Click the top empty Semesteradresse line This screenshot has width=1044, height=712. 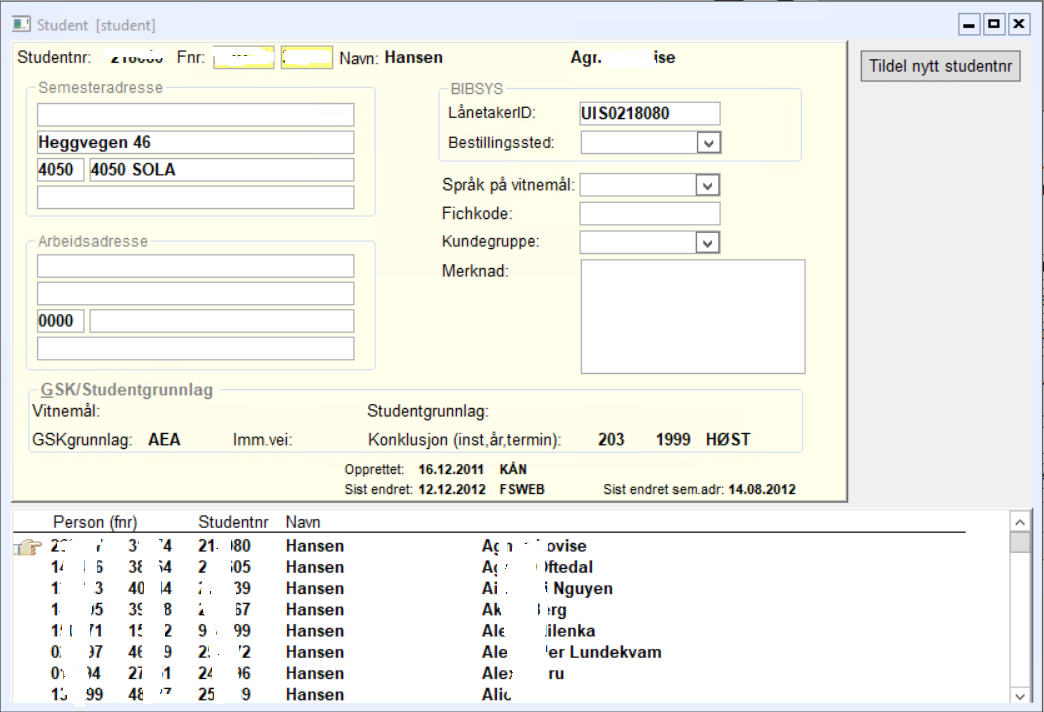[x=196, y=115]
